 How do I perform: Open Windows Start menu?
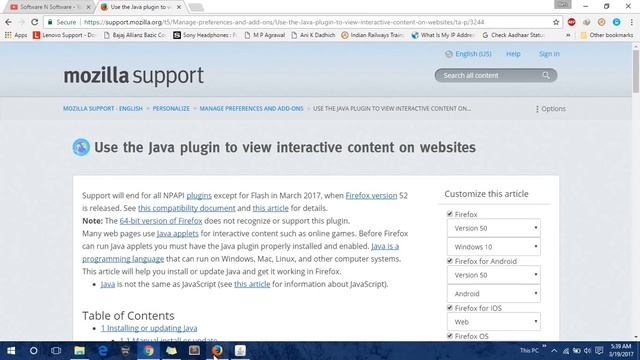[11, 351]
